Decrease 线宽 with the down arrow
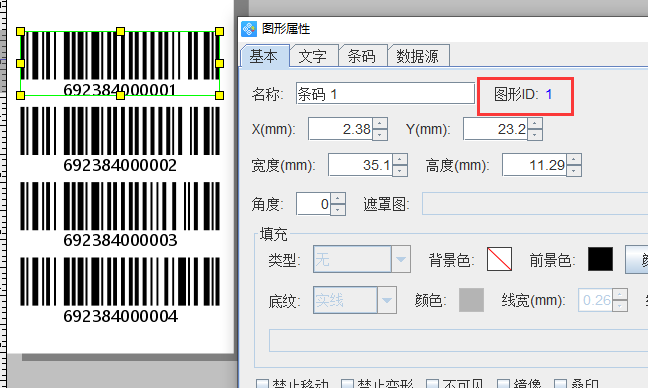This screenshot has height=388, width=648. click(x=620, y=306)
